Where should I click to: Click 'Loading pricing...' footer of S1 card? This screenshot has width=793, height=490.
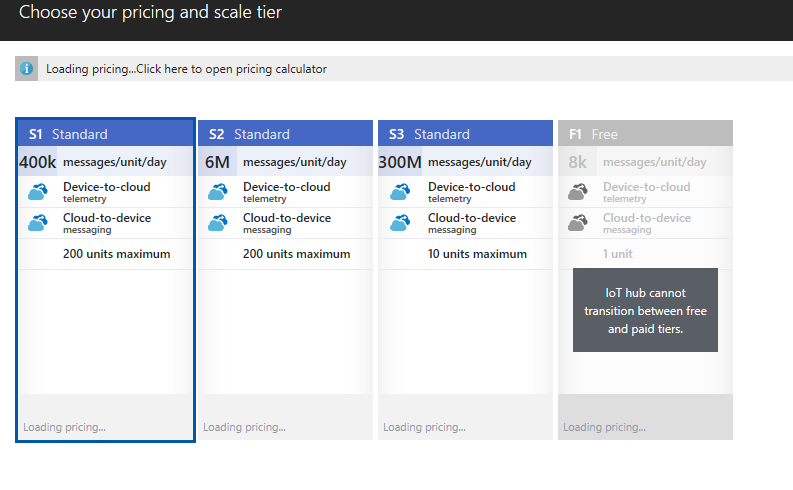(x=64, y=427)
